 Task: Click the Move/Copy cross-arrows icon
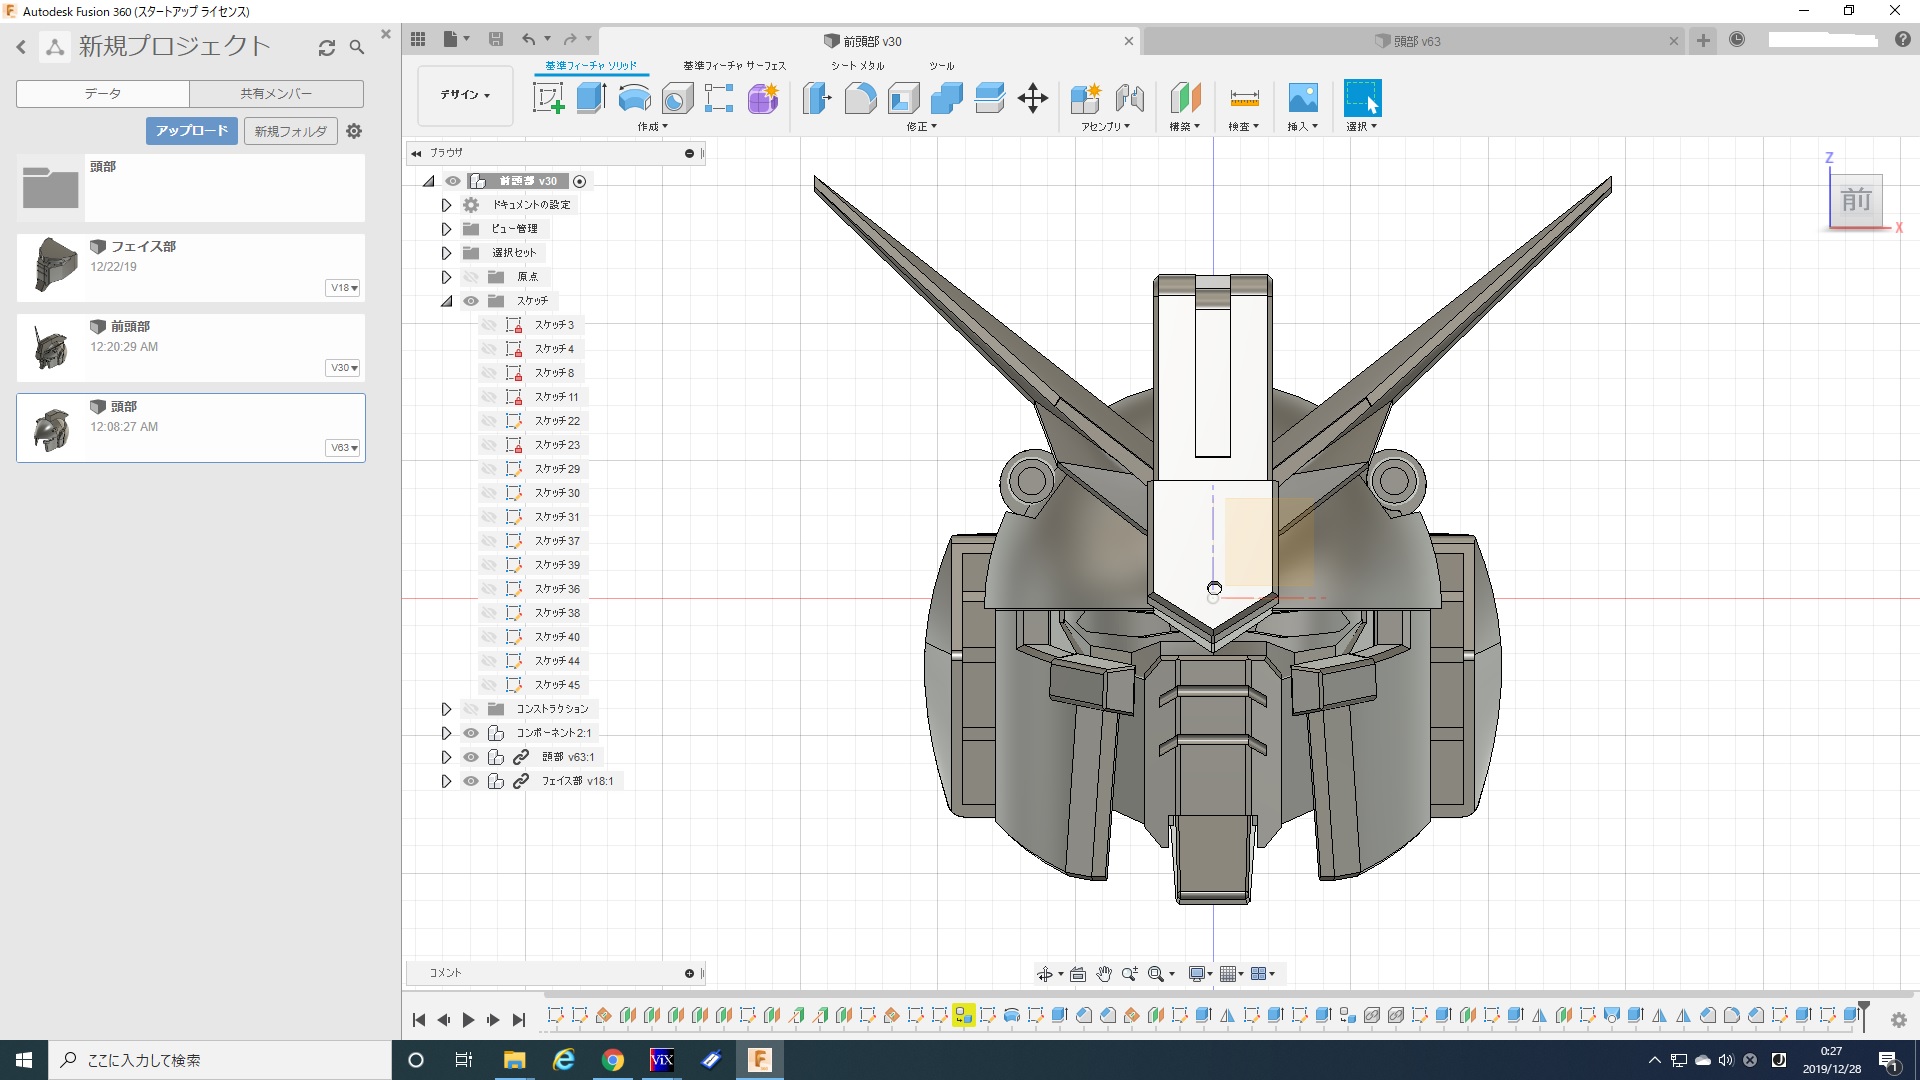click(1032, 98)
